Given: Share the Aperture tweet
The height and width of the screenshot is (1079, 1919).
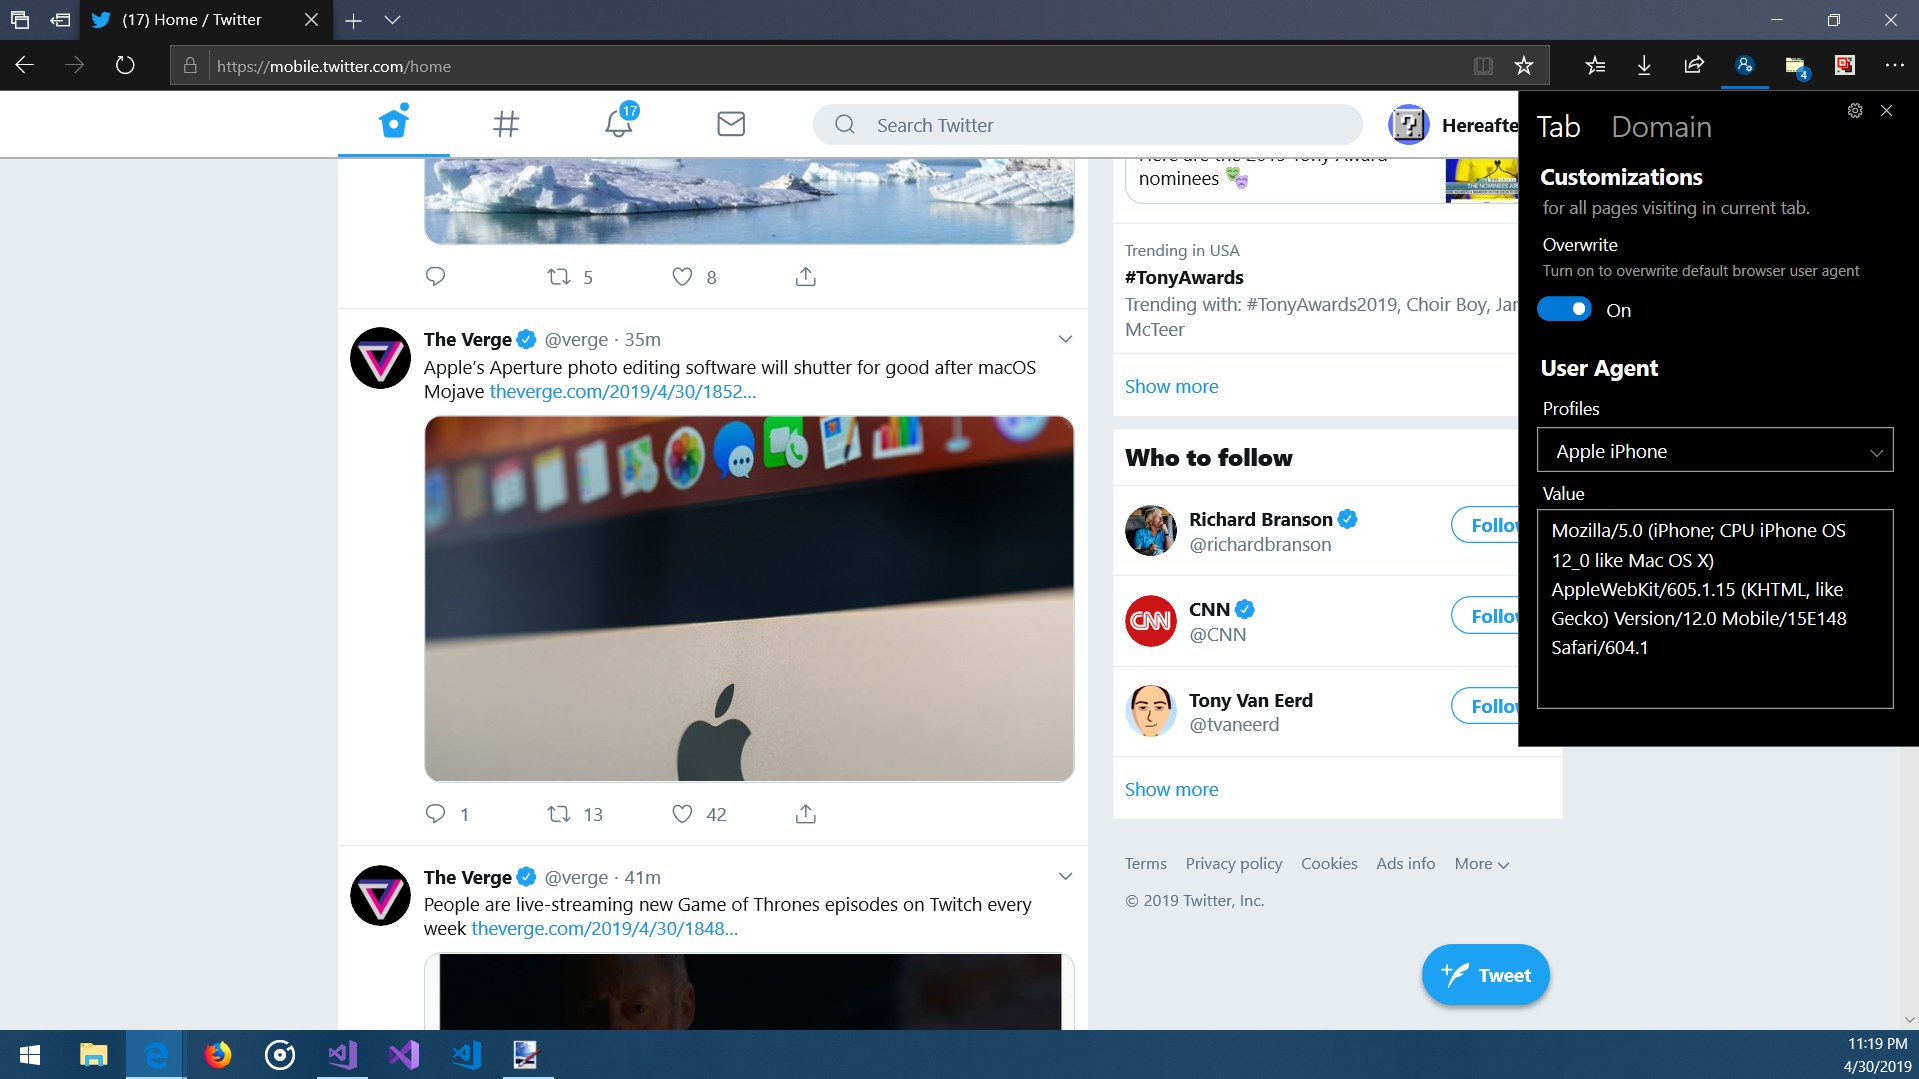Looking at the screenshot, I should pyautogui.click(x=806, y=814).
